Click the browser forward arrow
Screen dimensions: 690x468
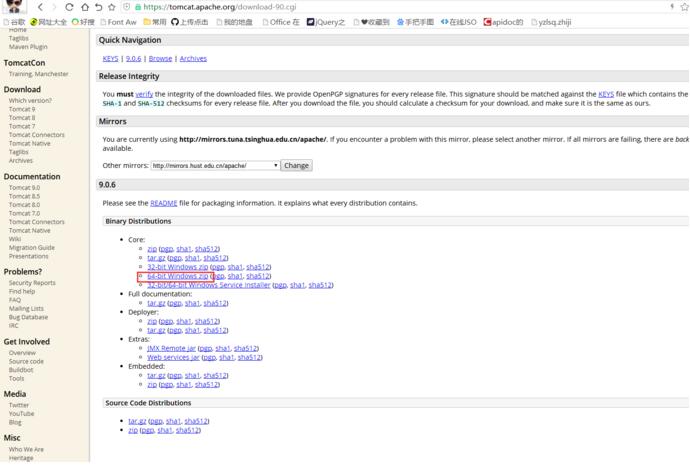pyautogui.click(x=55, y=7)
